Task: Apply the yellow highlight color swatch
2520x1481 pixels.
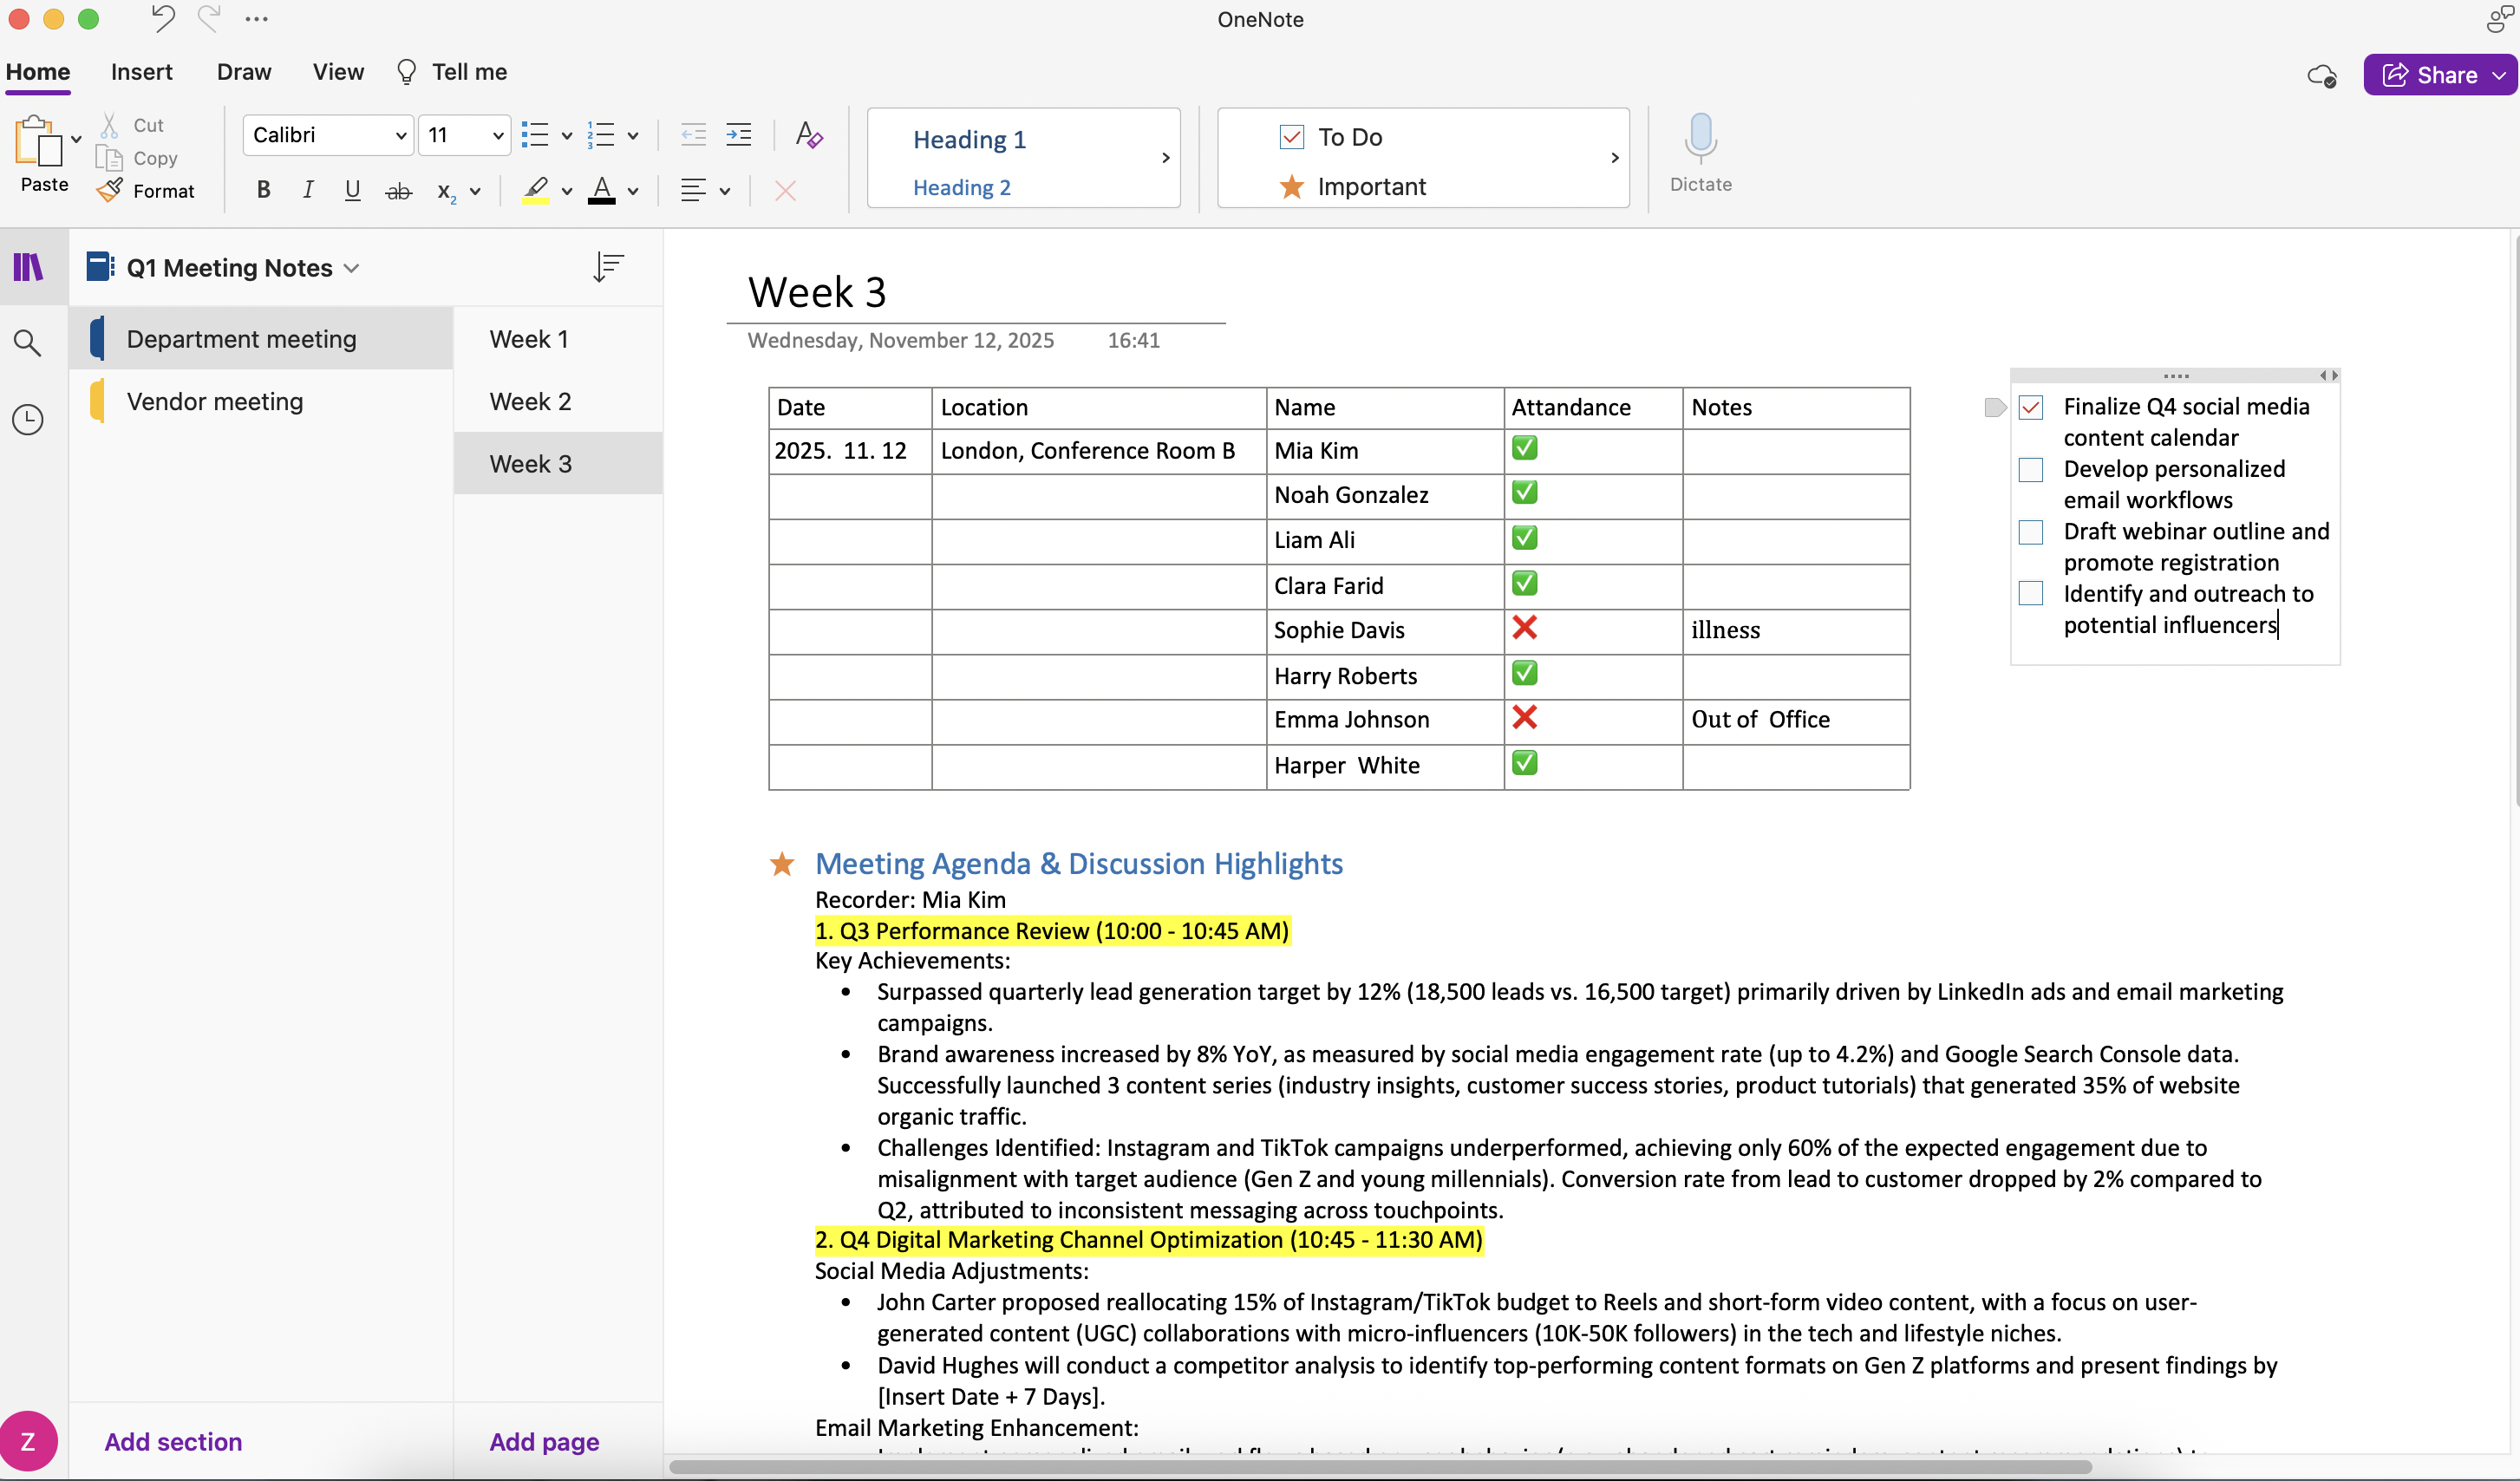Action: (536, 190)
